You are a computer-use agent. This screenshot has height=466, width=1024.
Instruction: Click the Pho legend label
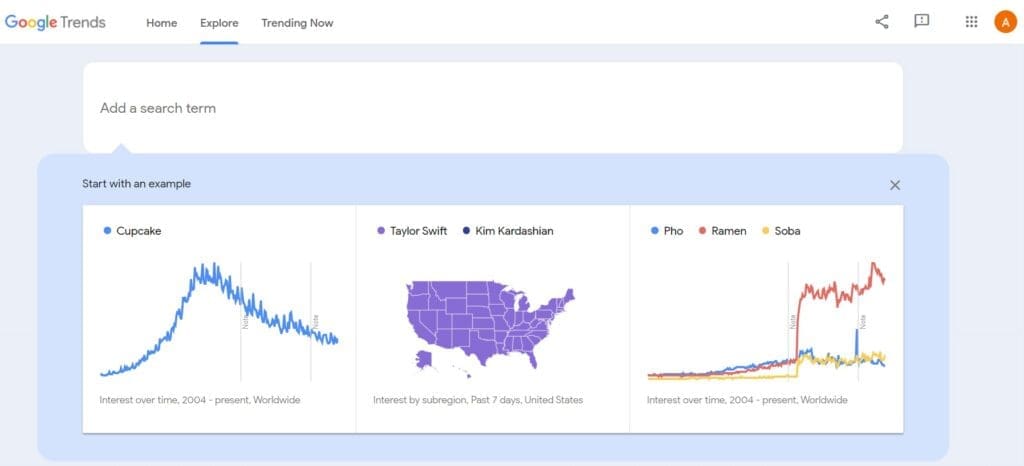673,231
